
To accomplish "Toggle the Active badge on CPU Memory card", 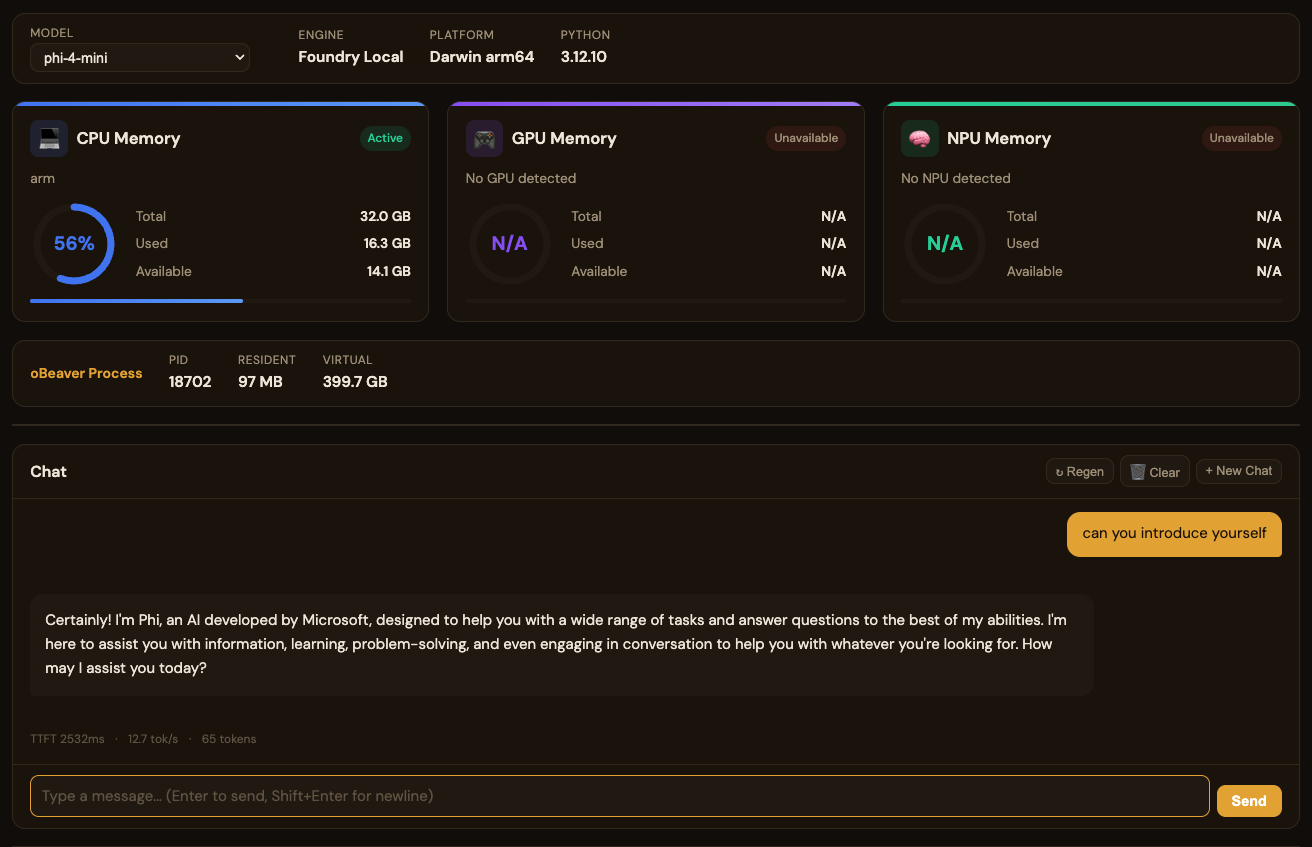I will (385, 138).
